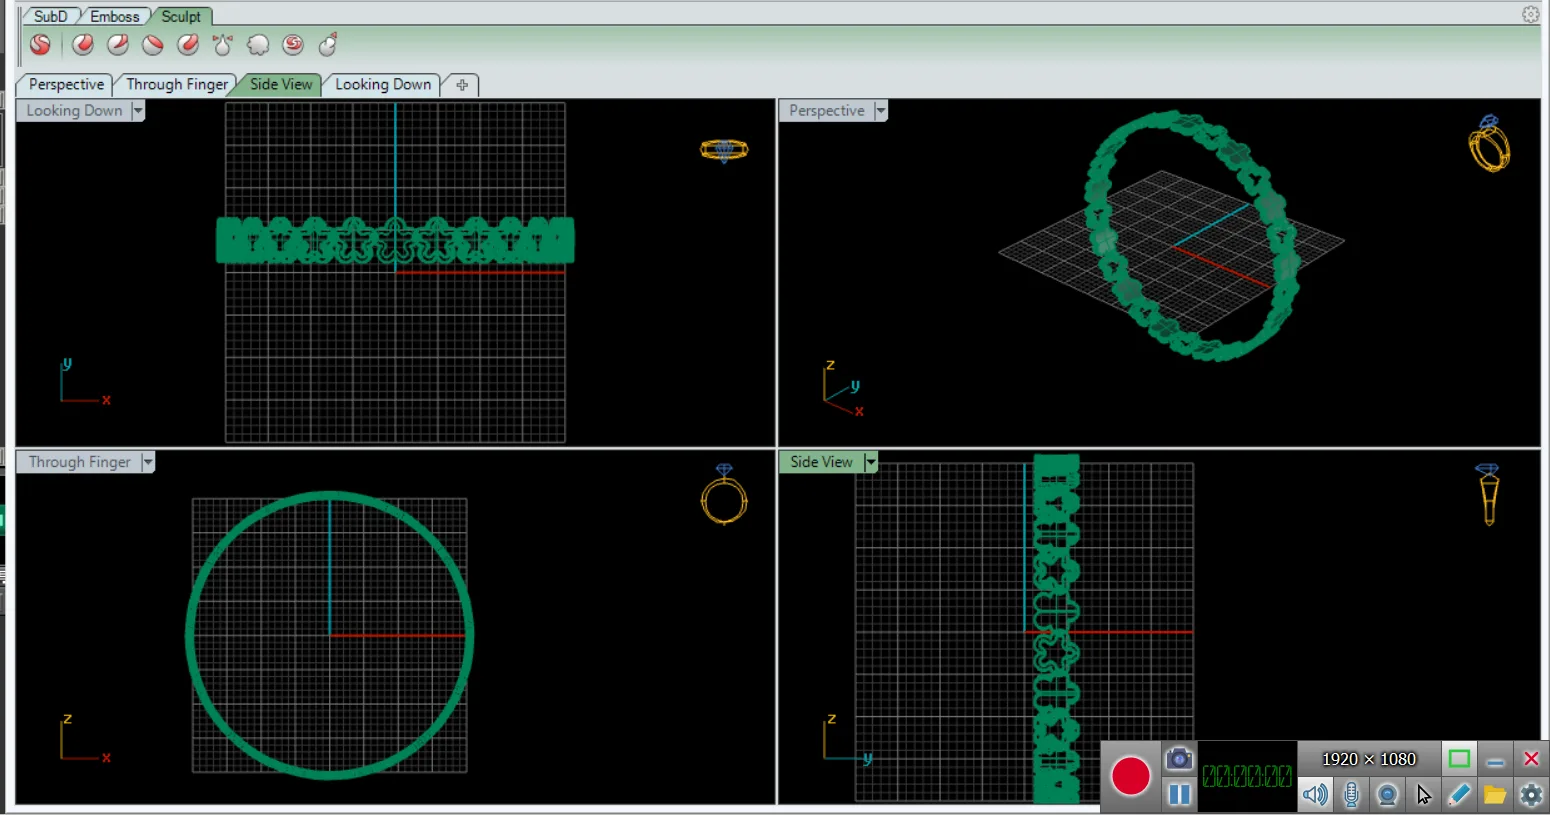Image resolution: width=1550 pixels, height=815 pixels.
Task: Select the Sculpt toolbar tab
Action: tap(181, 16)
